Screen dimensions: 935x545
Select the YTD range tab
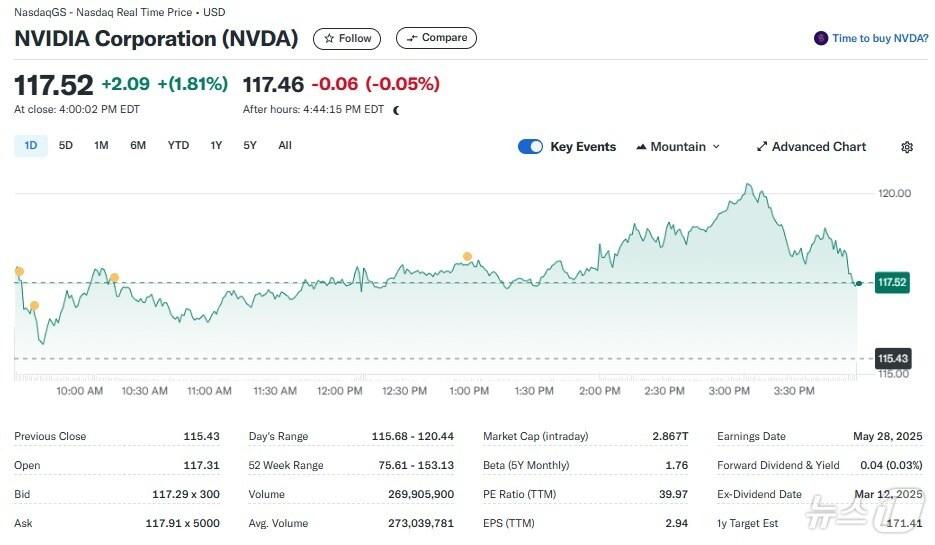[x=178, y=146]
